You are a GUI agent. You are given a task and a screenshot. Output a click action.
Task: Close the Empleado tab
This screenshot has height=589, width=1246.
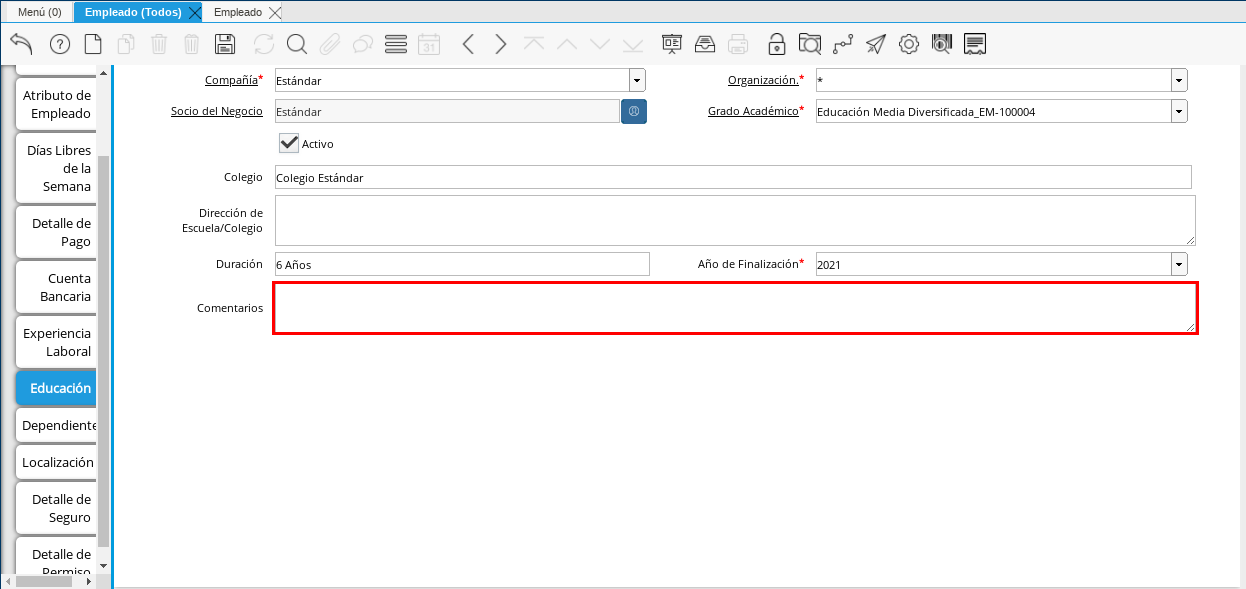tap(275, 12)
